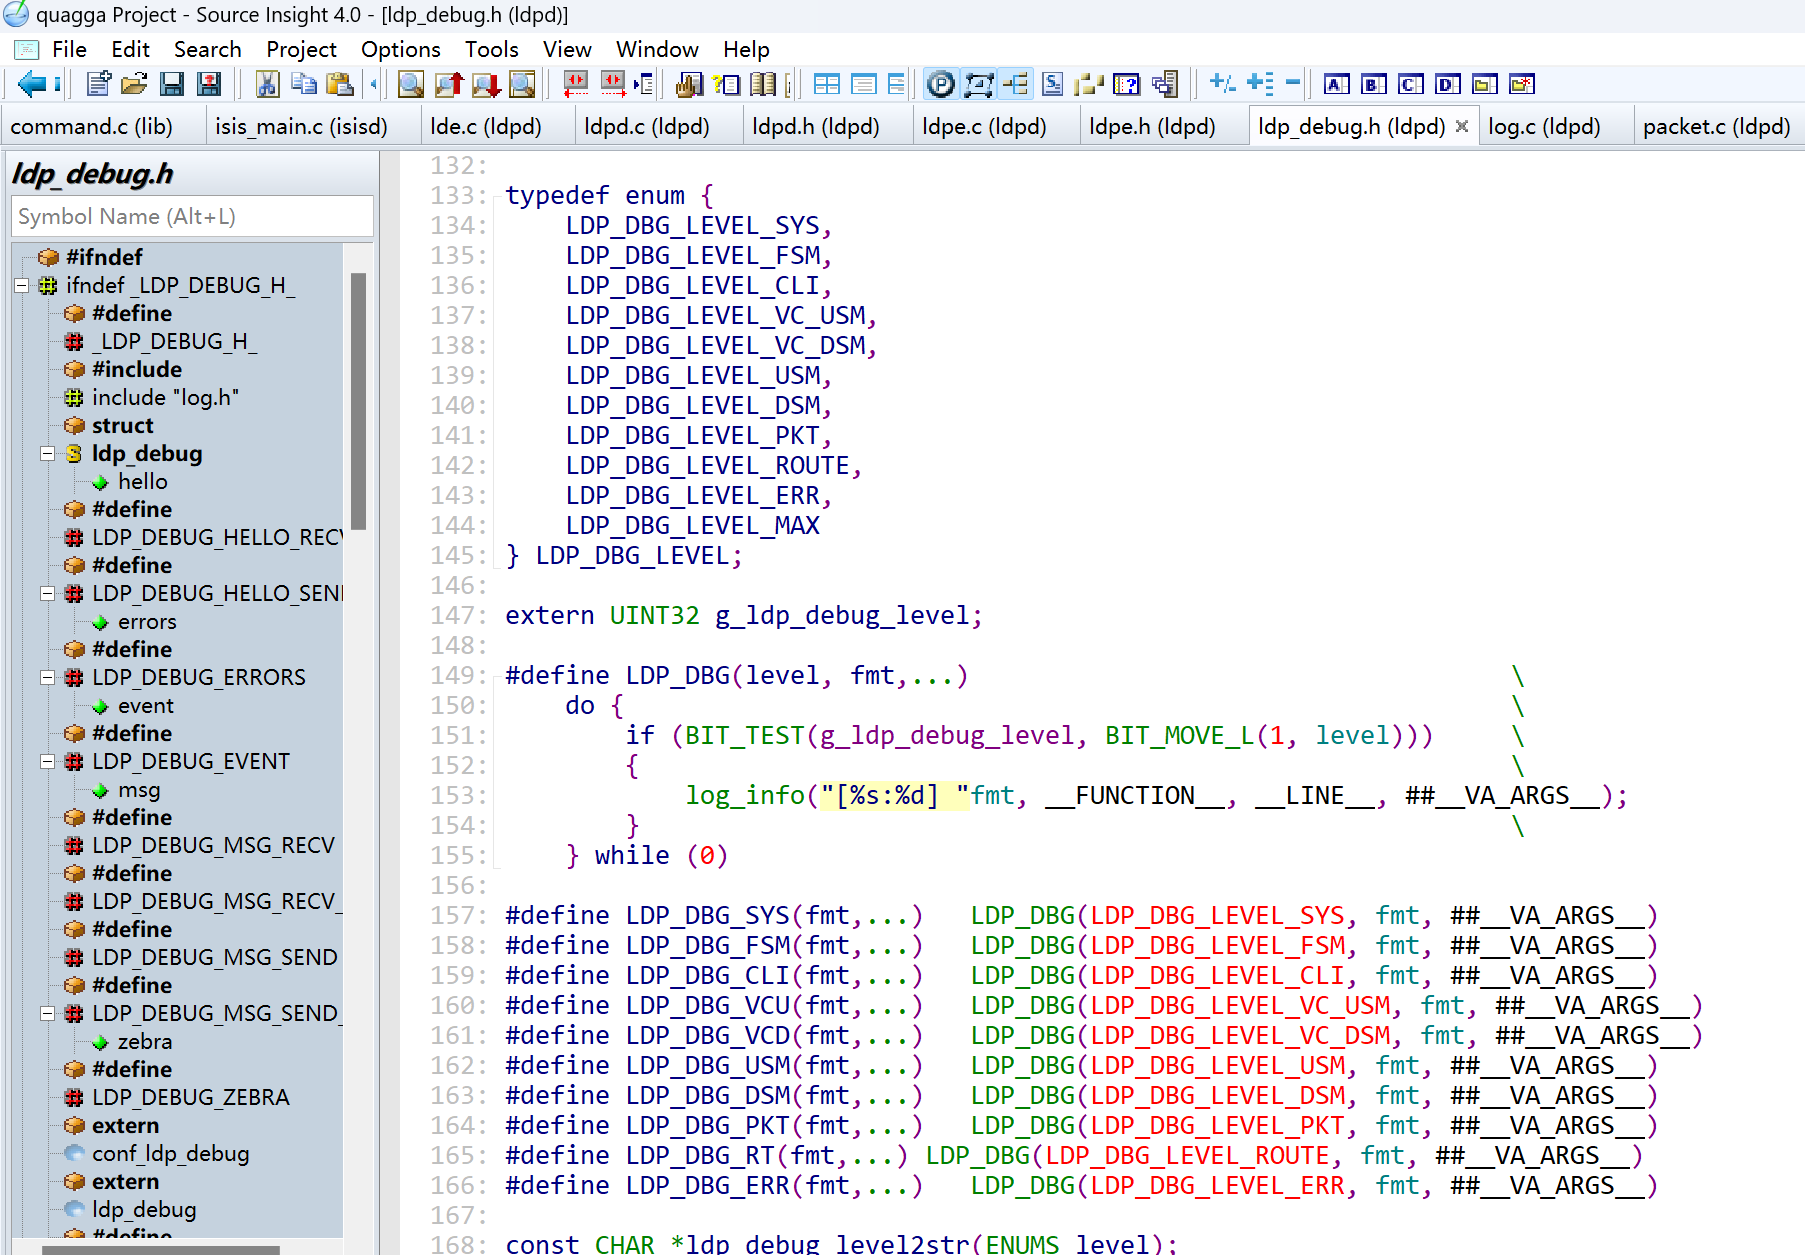Click the symbol panel vertical scrollbar thumb

(359, 400)
